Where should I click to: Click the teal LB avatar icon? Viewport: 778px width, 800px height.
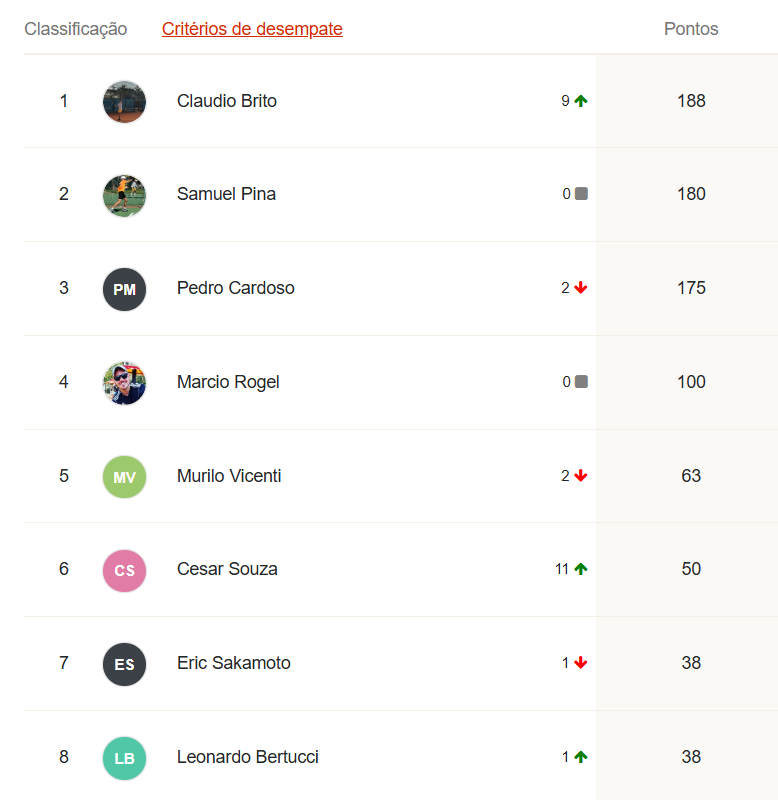click(x=124, y=758)
